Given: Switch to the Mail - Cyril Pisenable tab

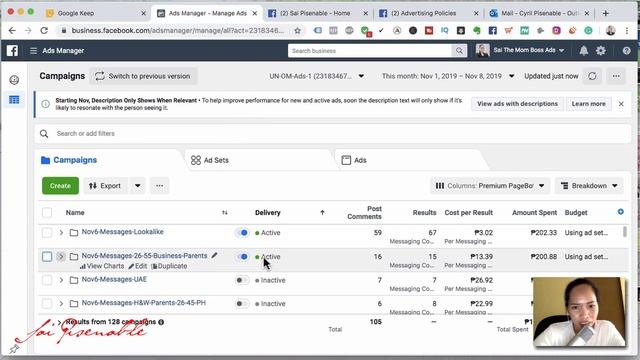Looking at the screenshot, I should 539,13.
